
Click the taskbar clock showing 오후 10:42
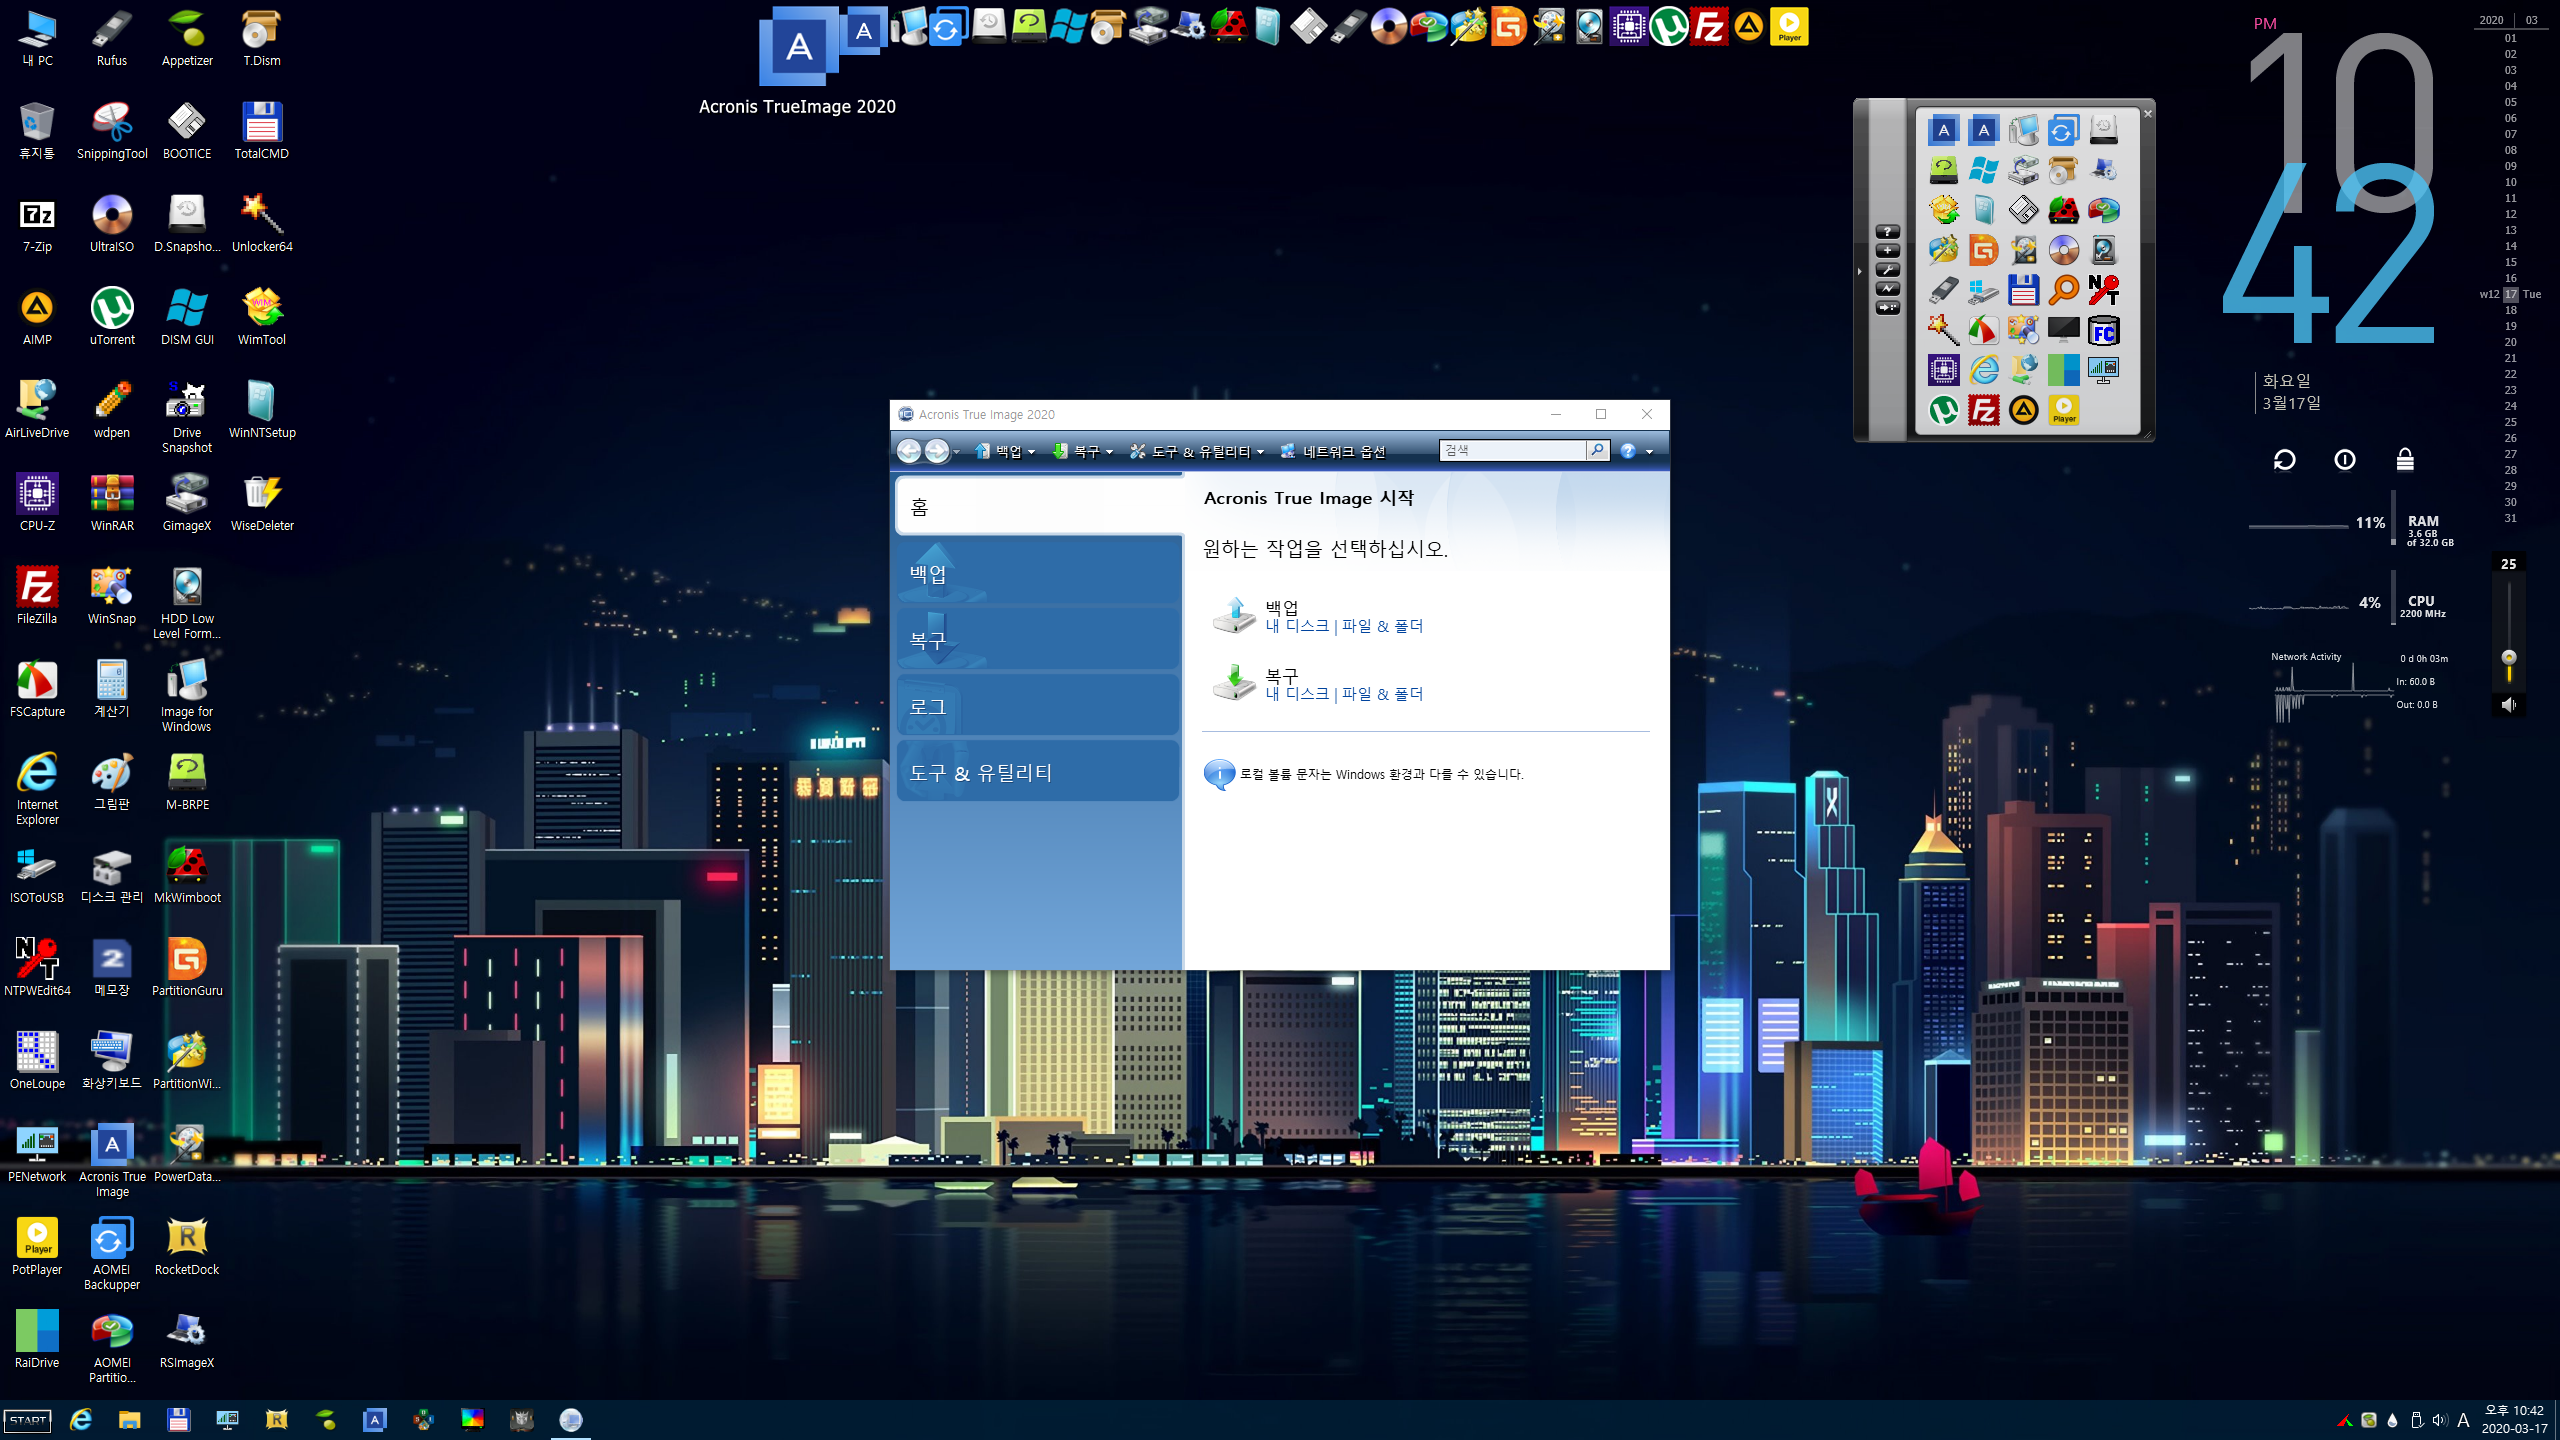(x=2514, y=1419)
